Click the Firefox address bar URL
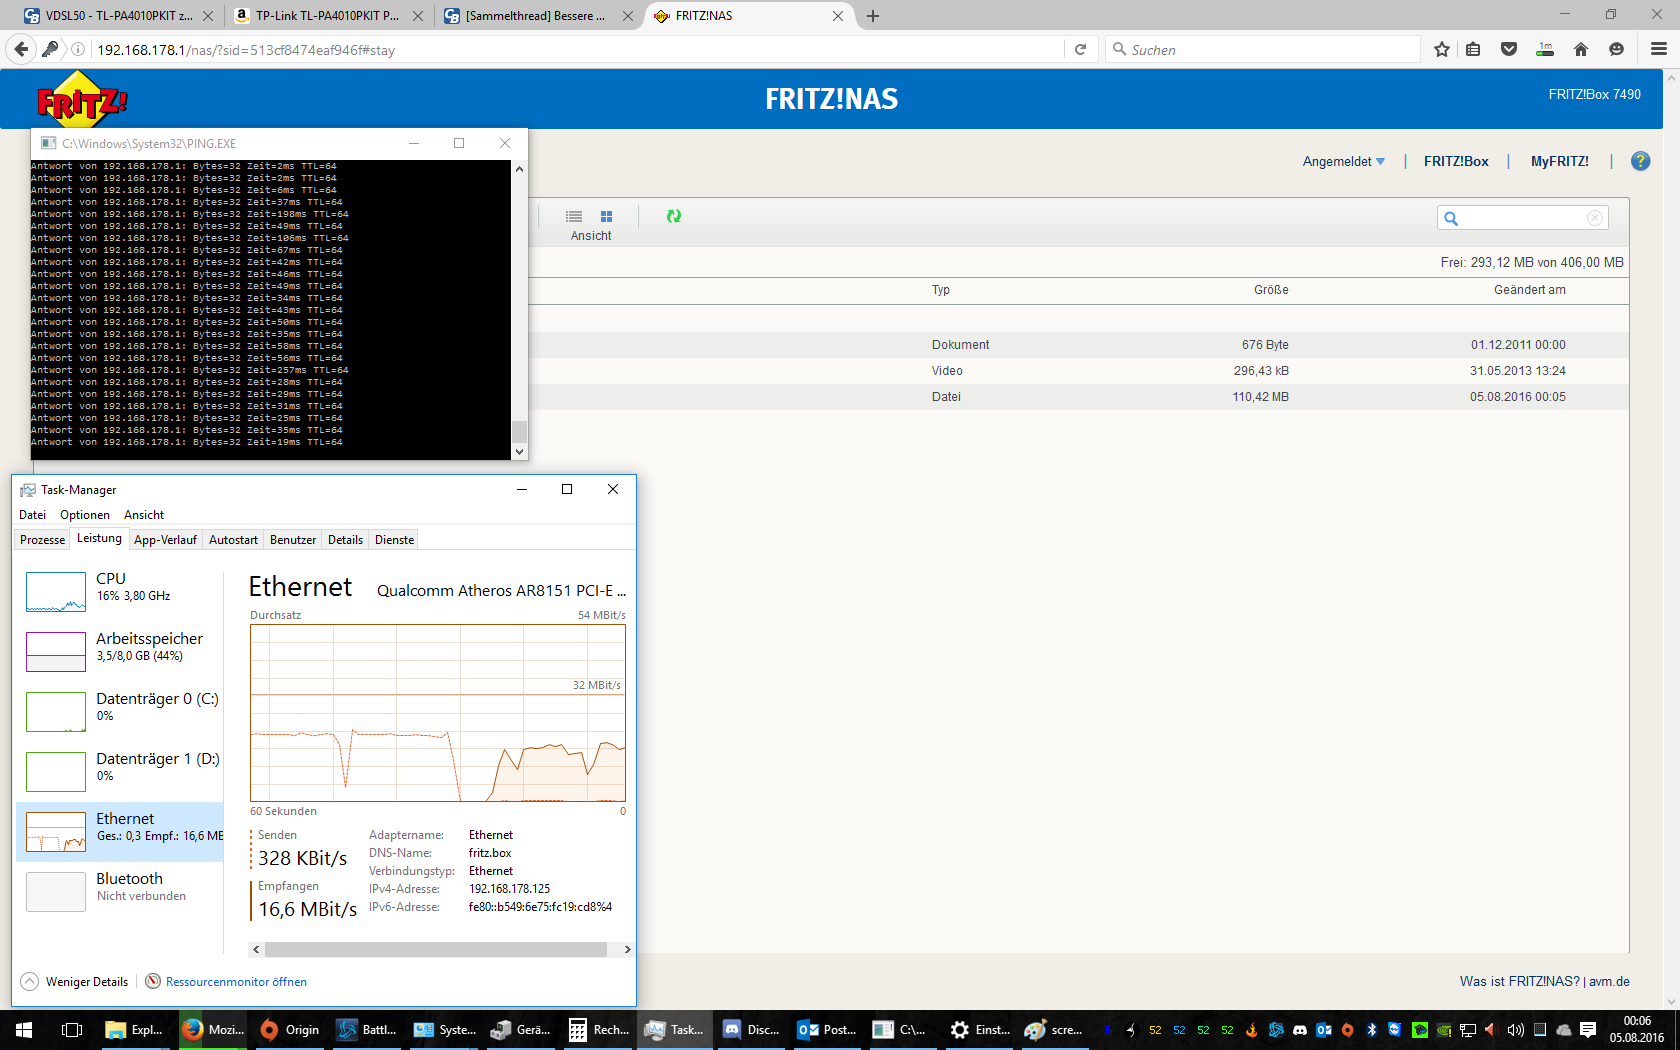The width and height of the screenshot is (1680, 1050). coord(246,49)
